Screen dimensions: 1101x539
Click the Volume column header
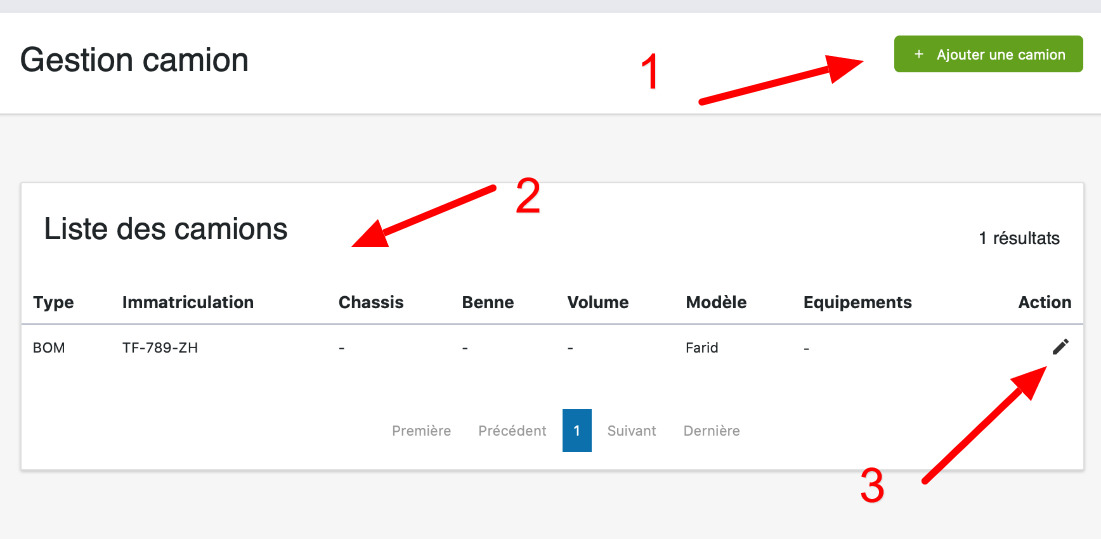598,302
